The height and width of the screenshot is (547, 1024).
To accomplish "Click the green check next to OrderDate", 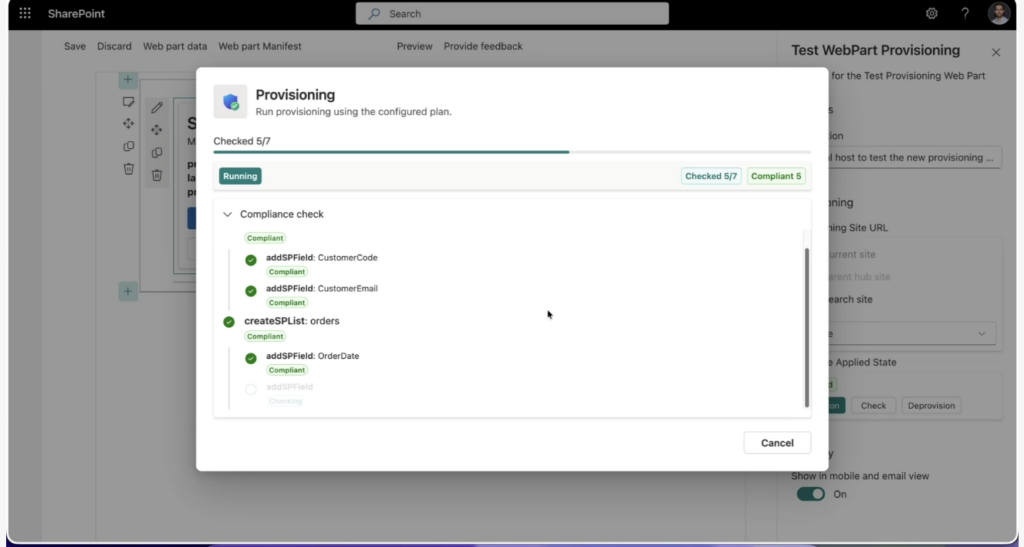I will [x=251, y=358].
